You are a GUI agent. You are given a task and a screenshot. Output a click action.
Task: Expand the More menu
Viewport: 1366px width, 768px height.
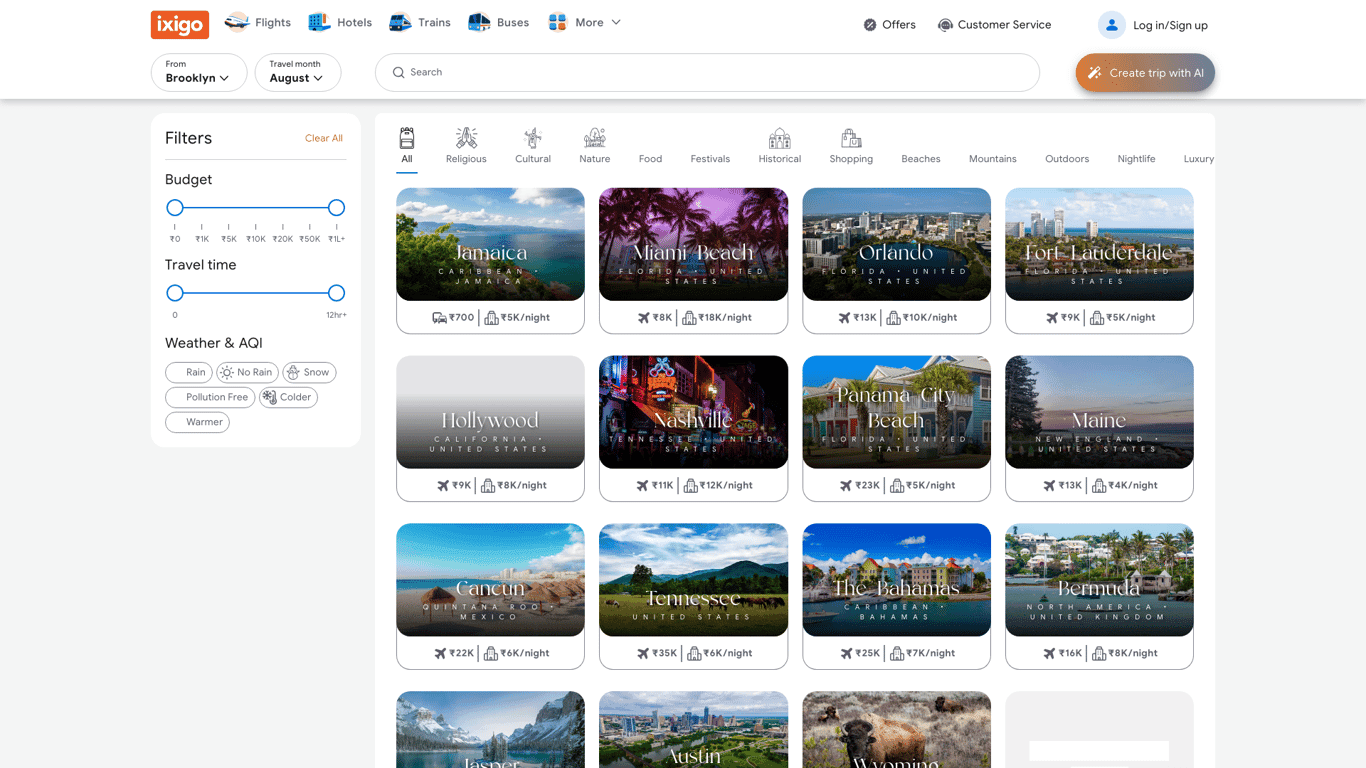[585, 23]
